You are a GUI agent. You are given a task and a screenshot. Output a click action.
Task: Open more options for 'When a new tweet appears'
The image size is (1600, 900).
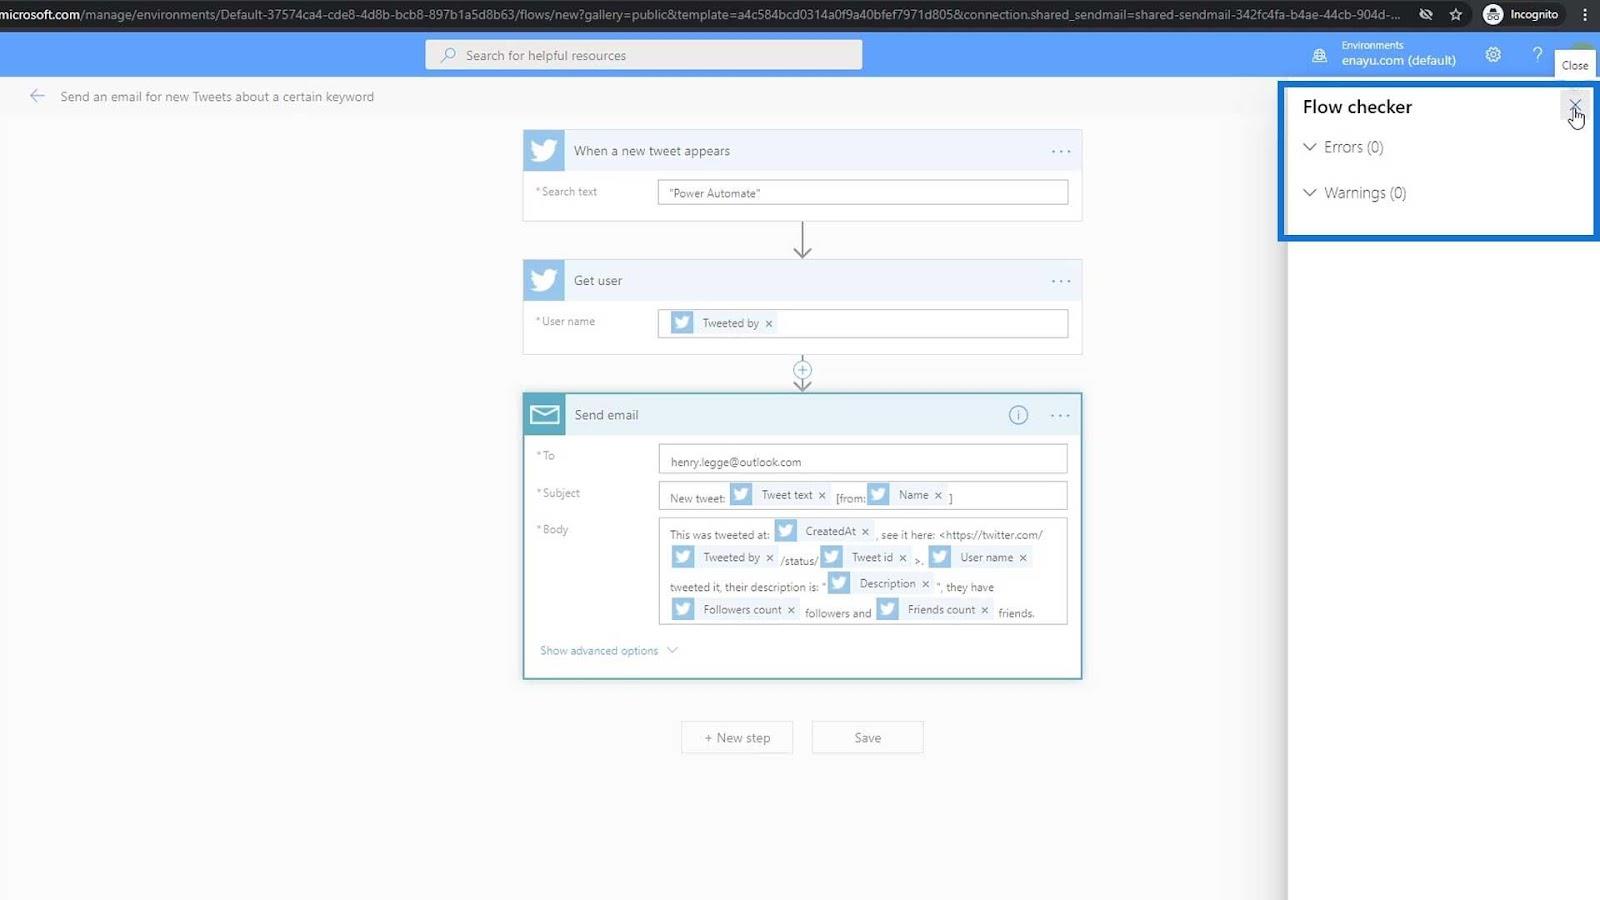[x=1061, y=152]
